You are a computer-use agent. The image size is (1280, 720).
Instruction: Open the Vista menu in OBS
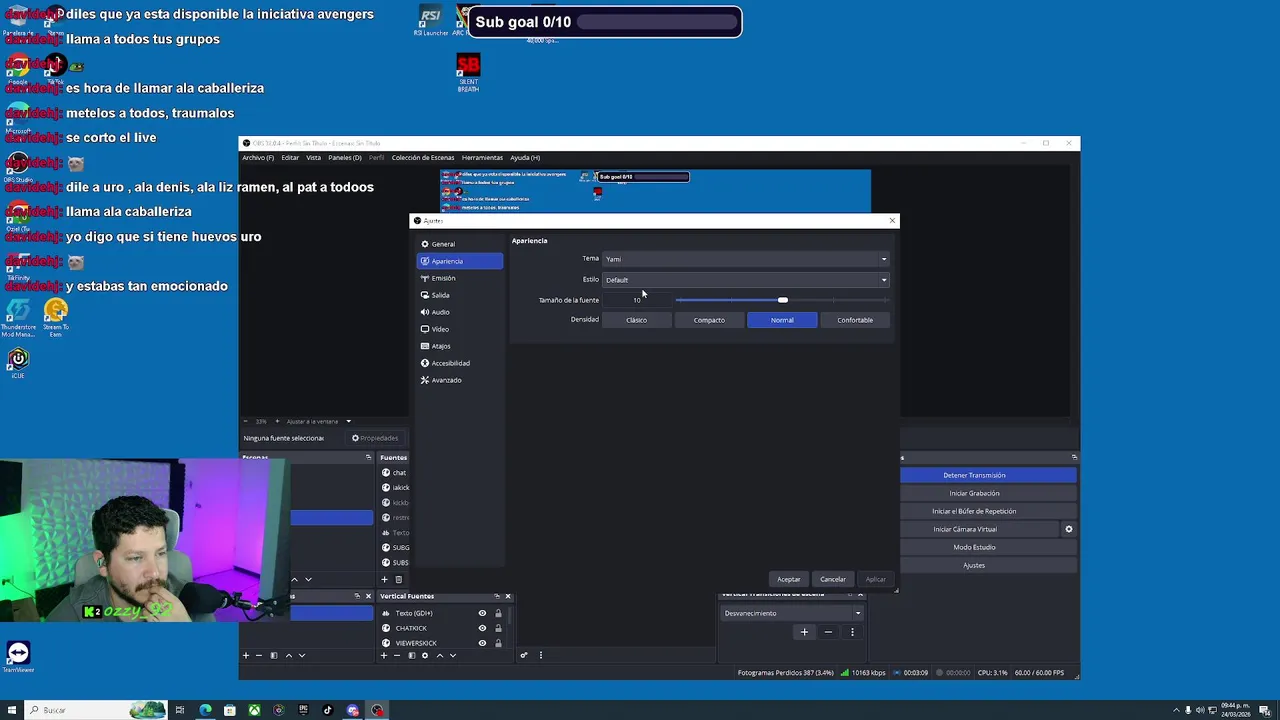pyautogui.click(x=313, y=157)
